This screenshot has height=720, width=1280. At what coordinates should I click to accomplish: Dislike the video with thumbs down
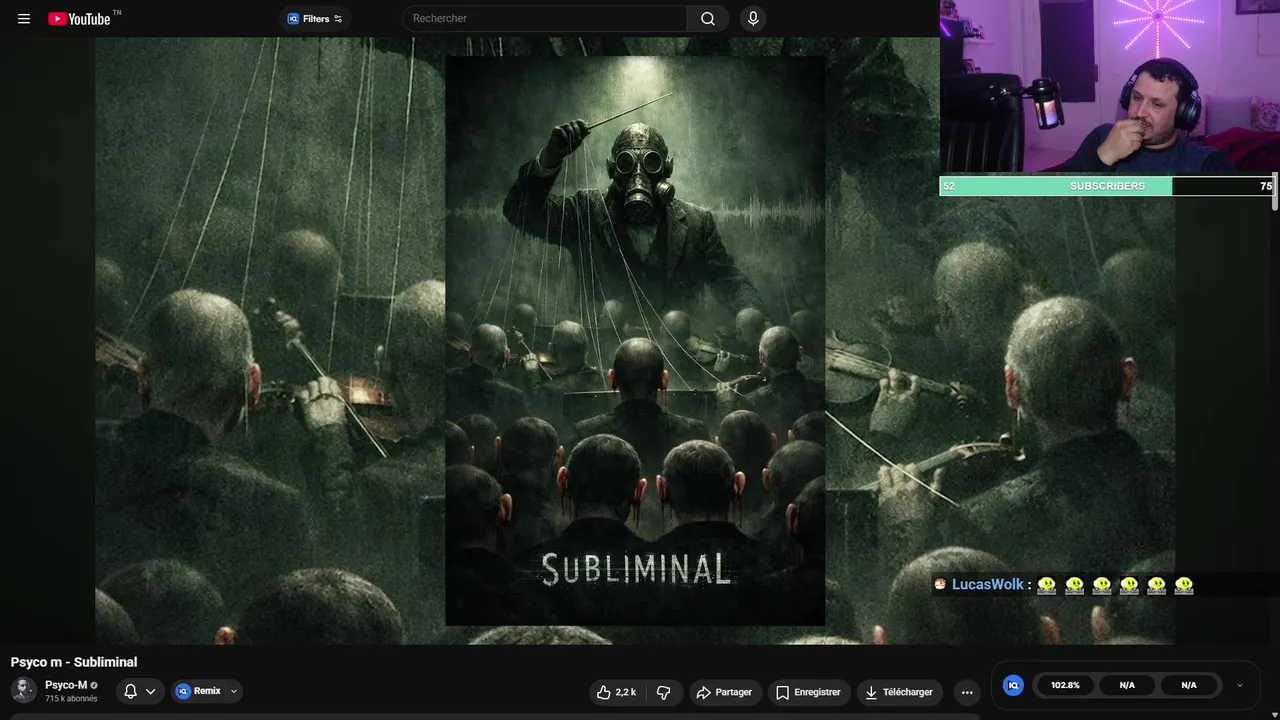pyautogui.click(x=663, y=692)
